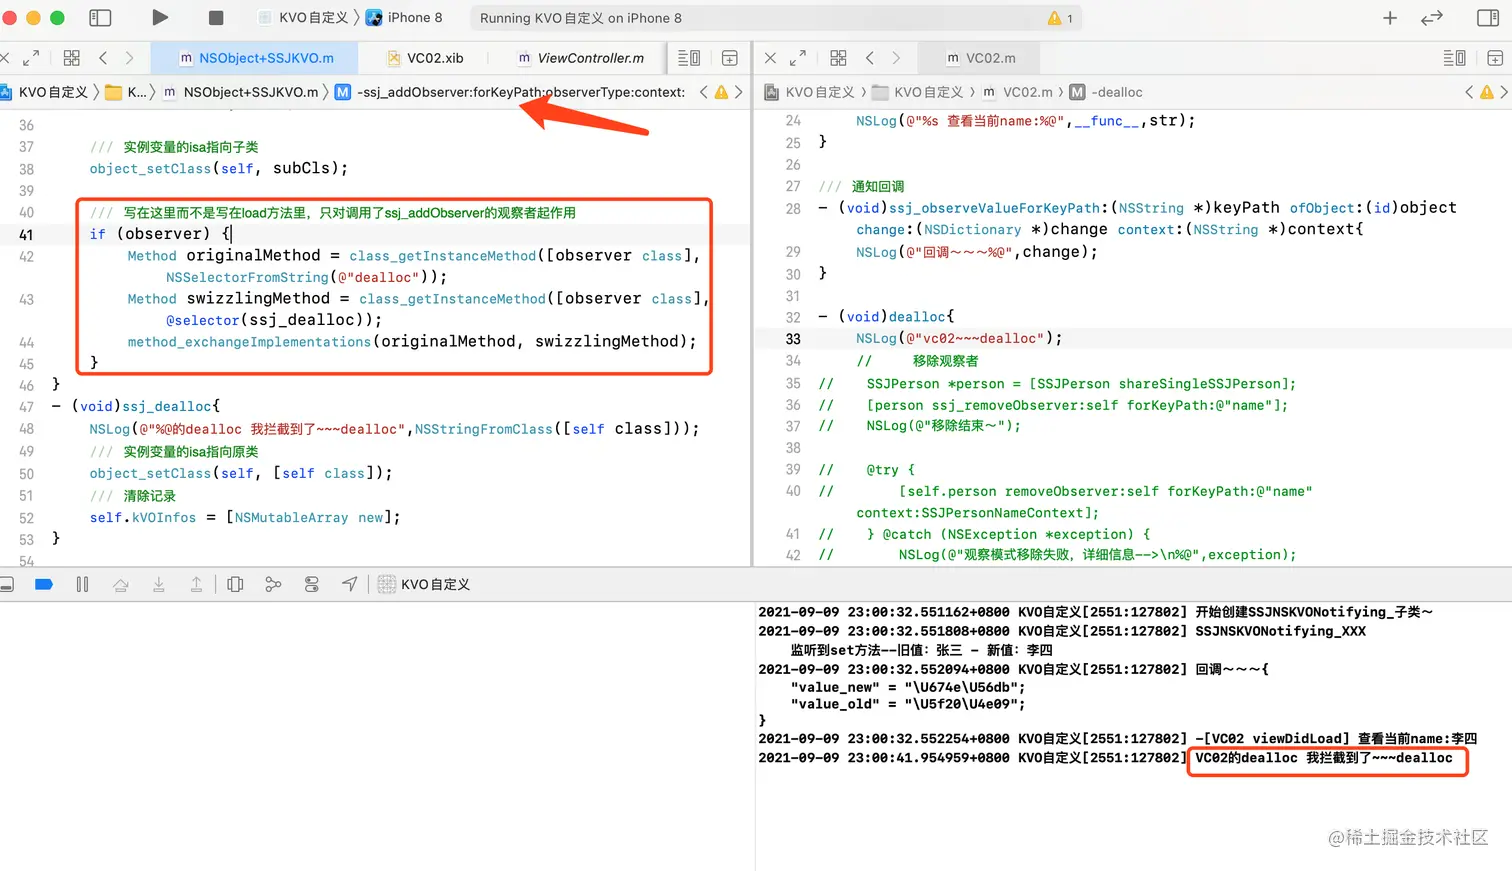This screenshot has height=871, width=1512.
Task: Open the -dealloc method list in jump bar
Action: pos(1106,92)
